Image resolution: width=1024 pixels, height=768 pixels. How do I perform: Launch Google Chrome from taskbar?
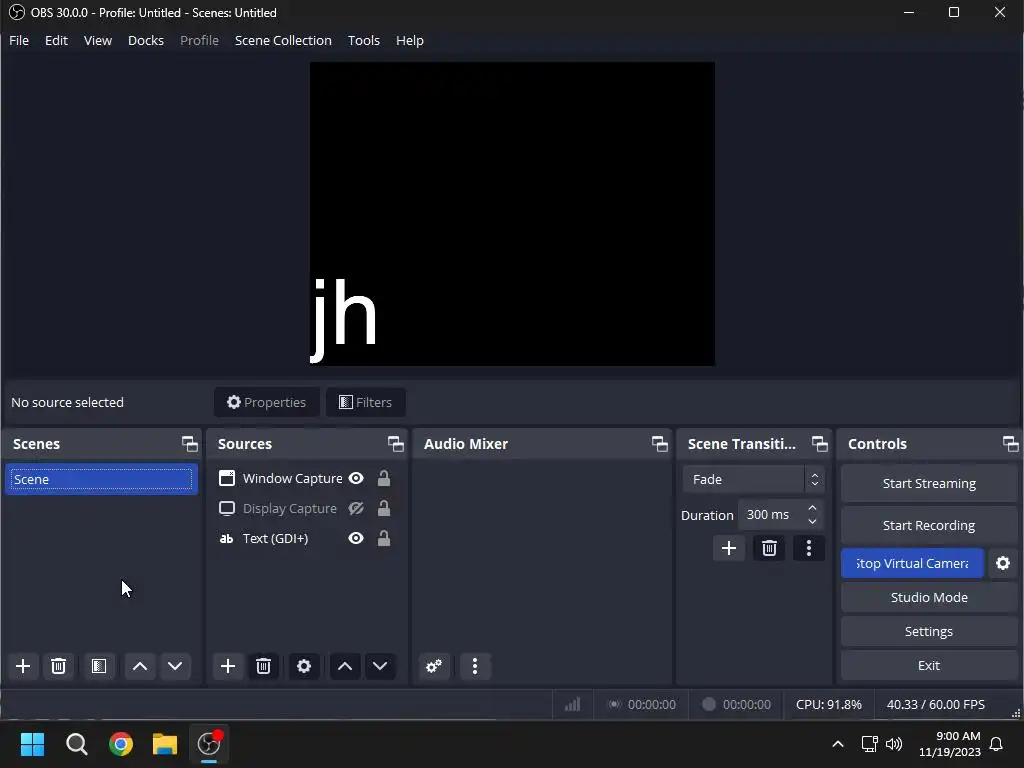[121, 744]
